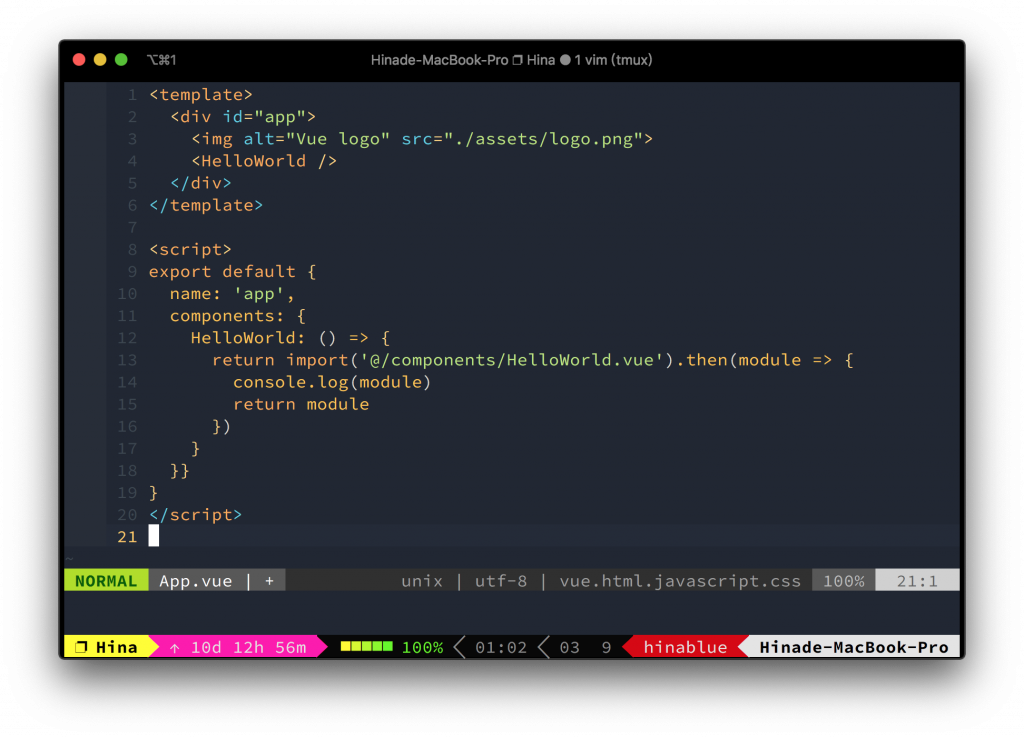Click the tmux battery 100% text
This screenshot has height=737, width=1024.
[x=423, y=647]
